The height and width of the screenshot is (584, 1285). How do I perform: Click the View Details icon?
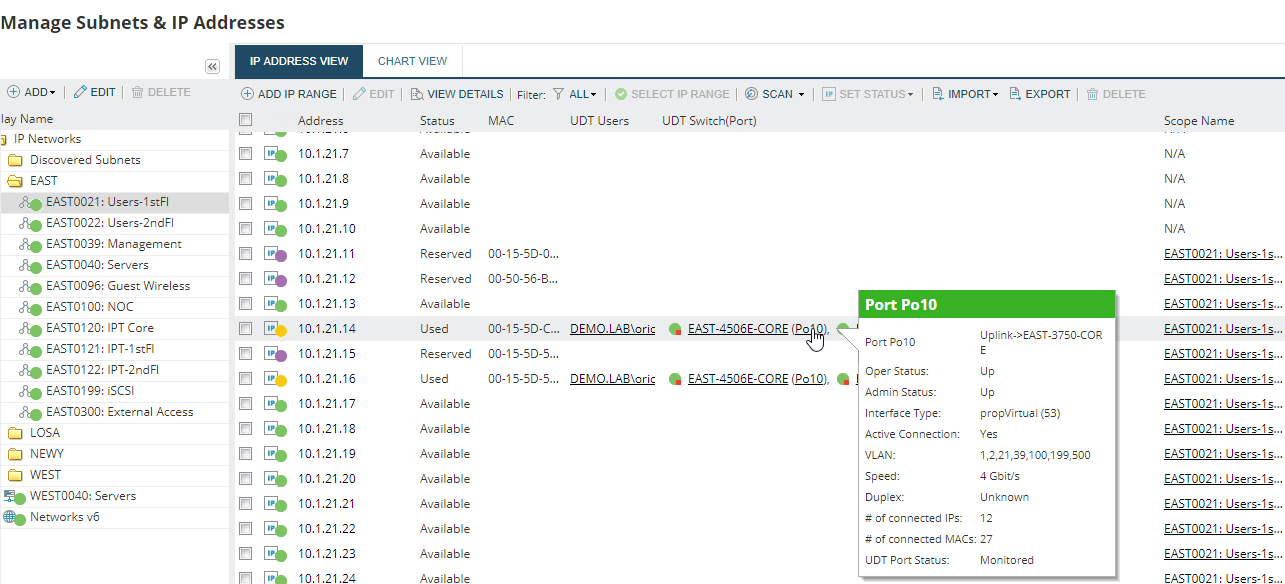417,94
